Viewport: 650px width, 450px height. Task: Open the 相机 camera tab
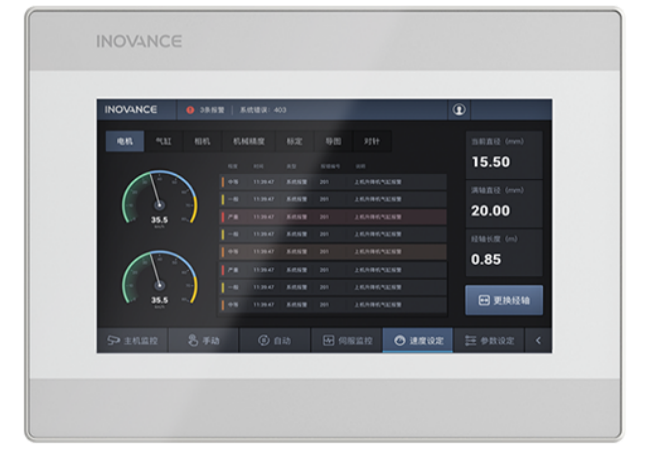pyautogui.click(x=202, y=141)
